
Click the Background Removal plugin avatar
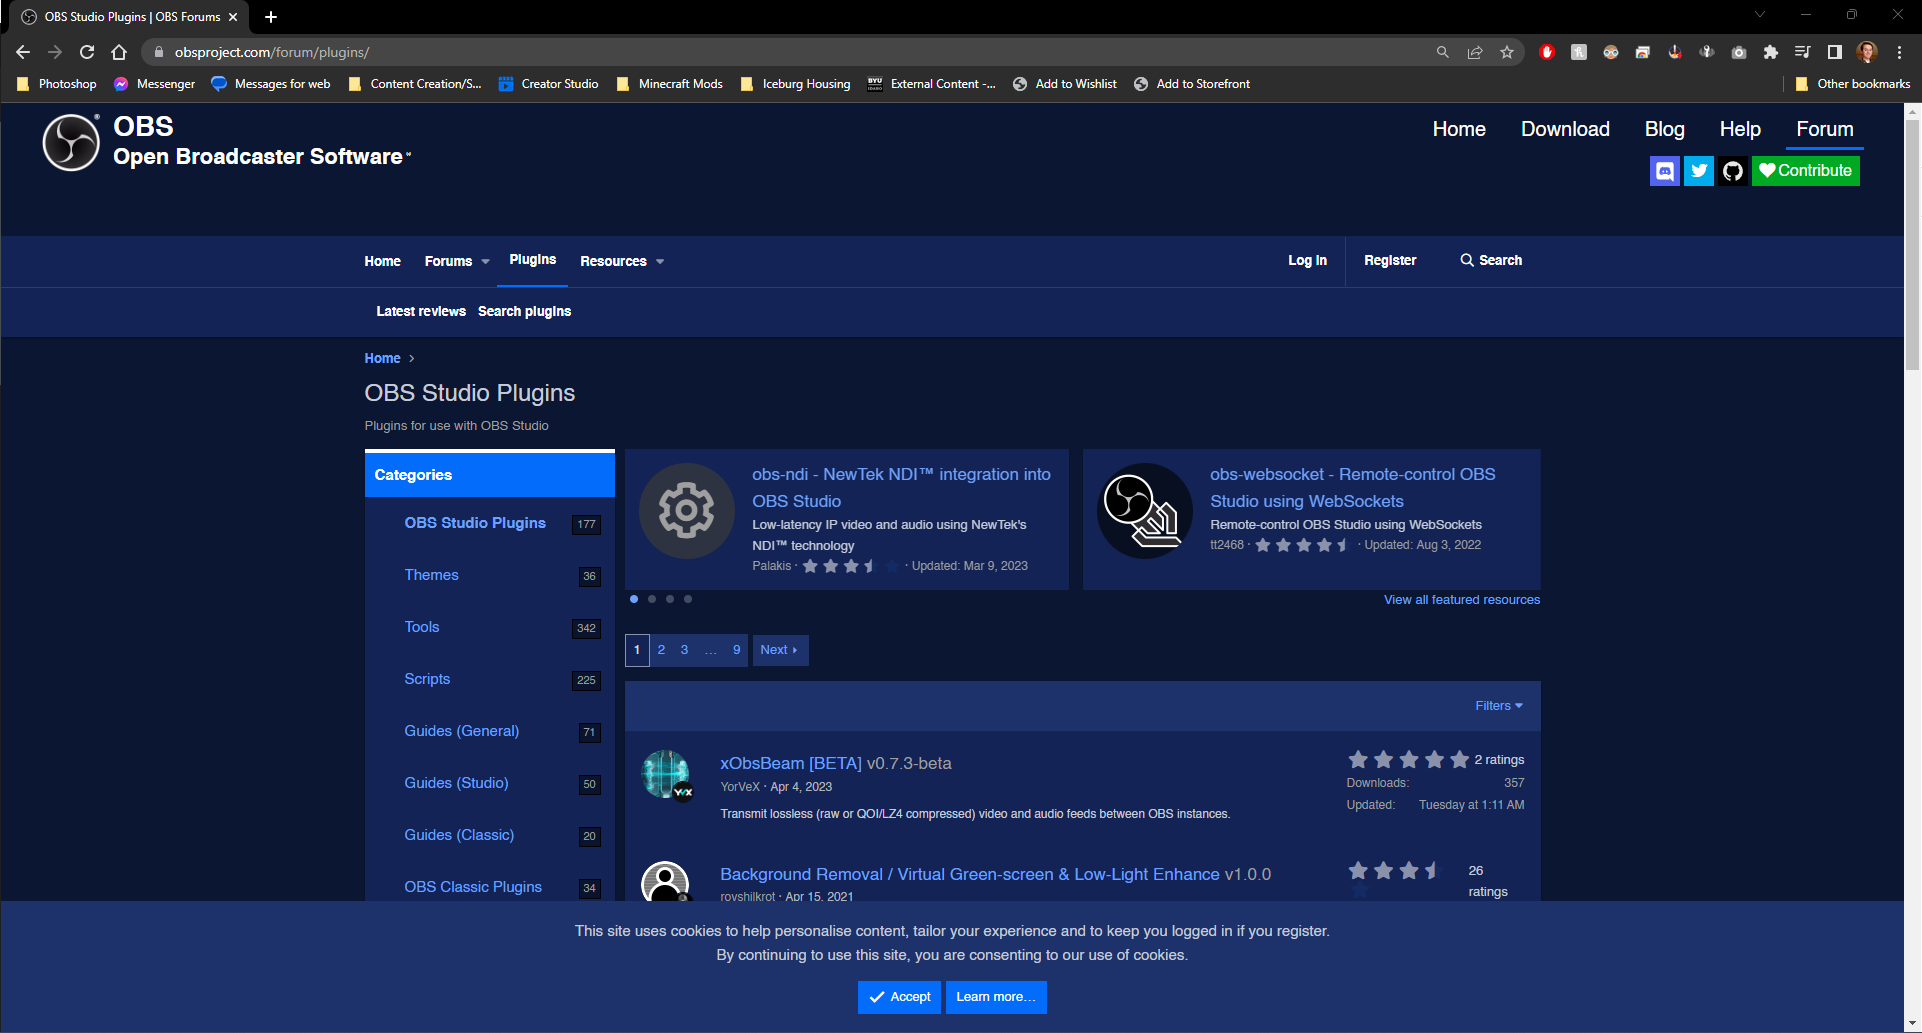(x=666, y=881)
